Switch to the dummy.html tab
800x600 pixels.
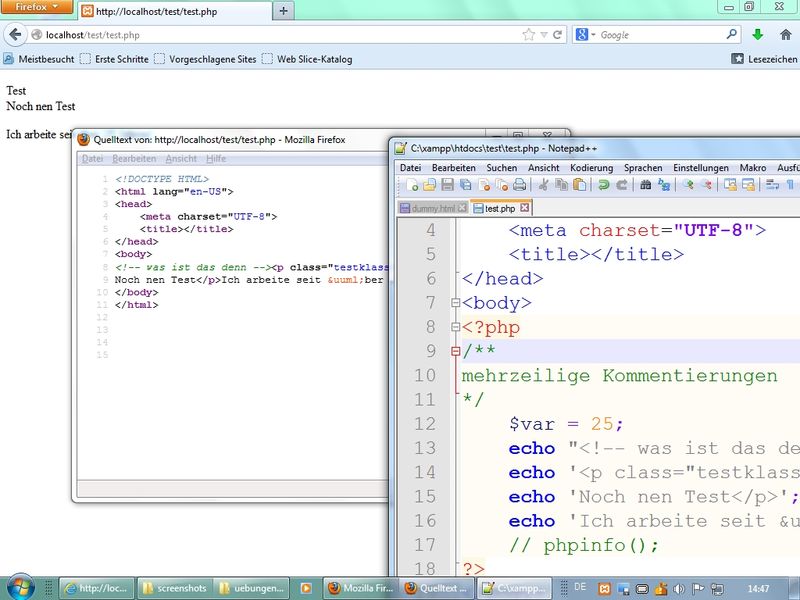[x=433, y=208]
